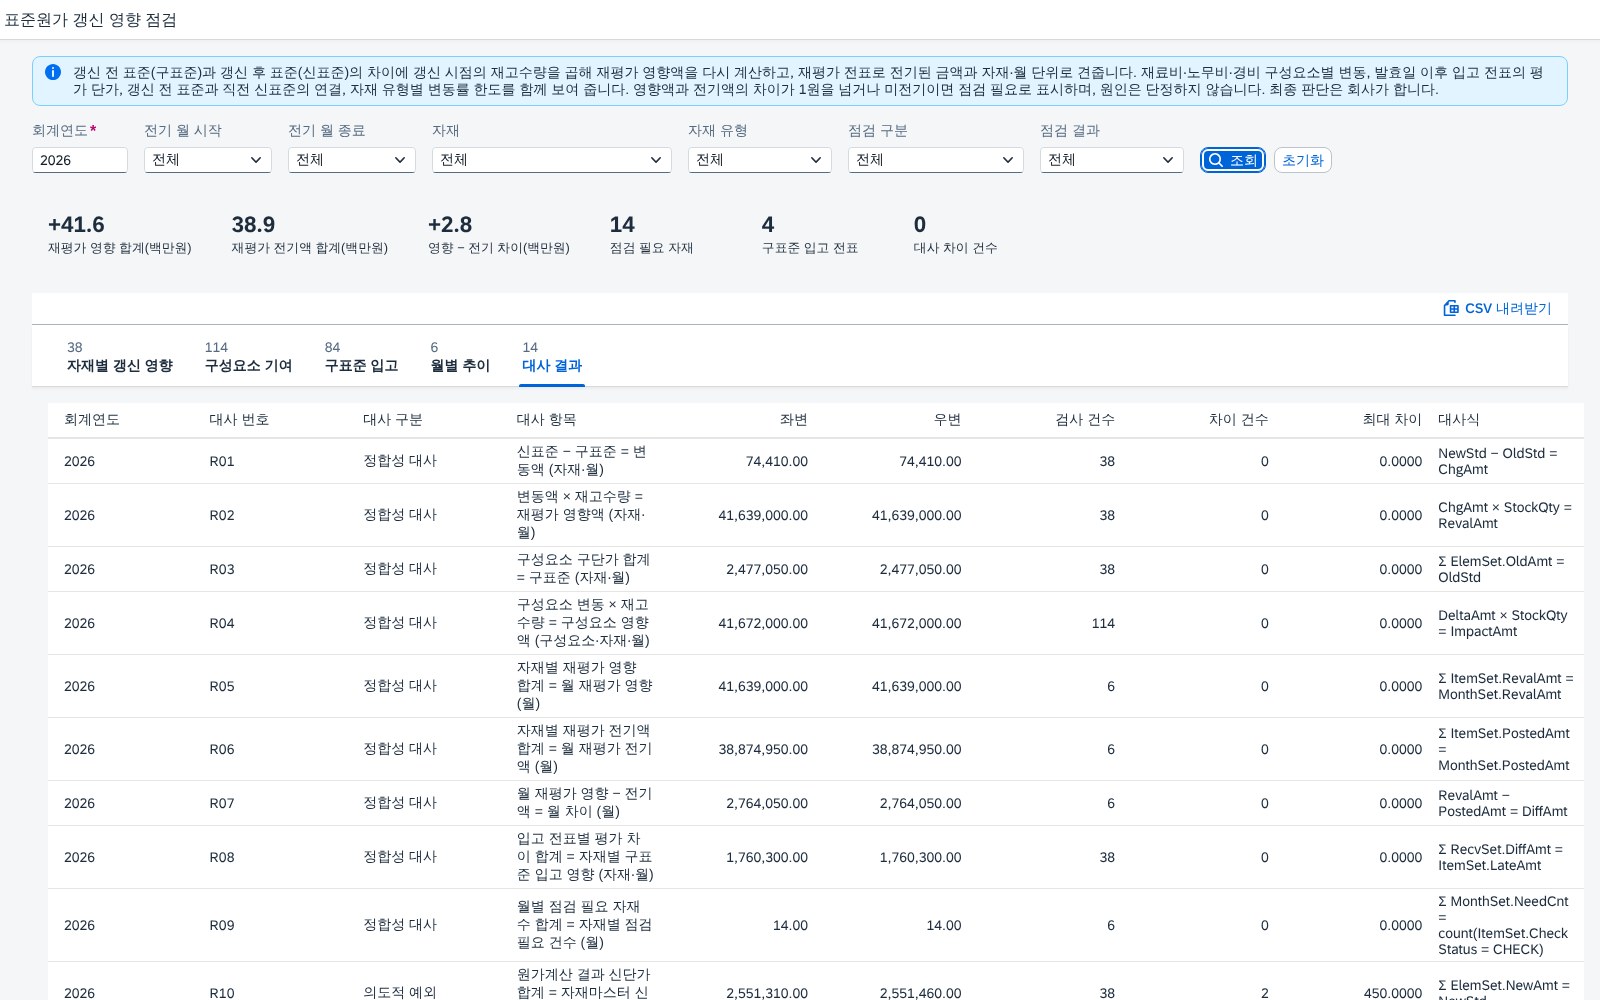Click the CSV 내려받기 link
This screenshot has width=1600, height=1000.
click(1497, 308)
